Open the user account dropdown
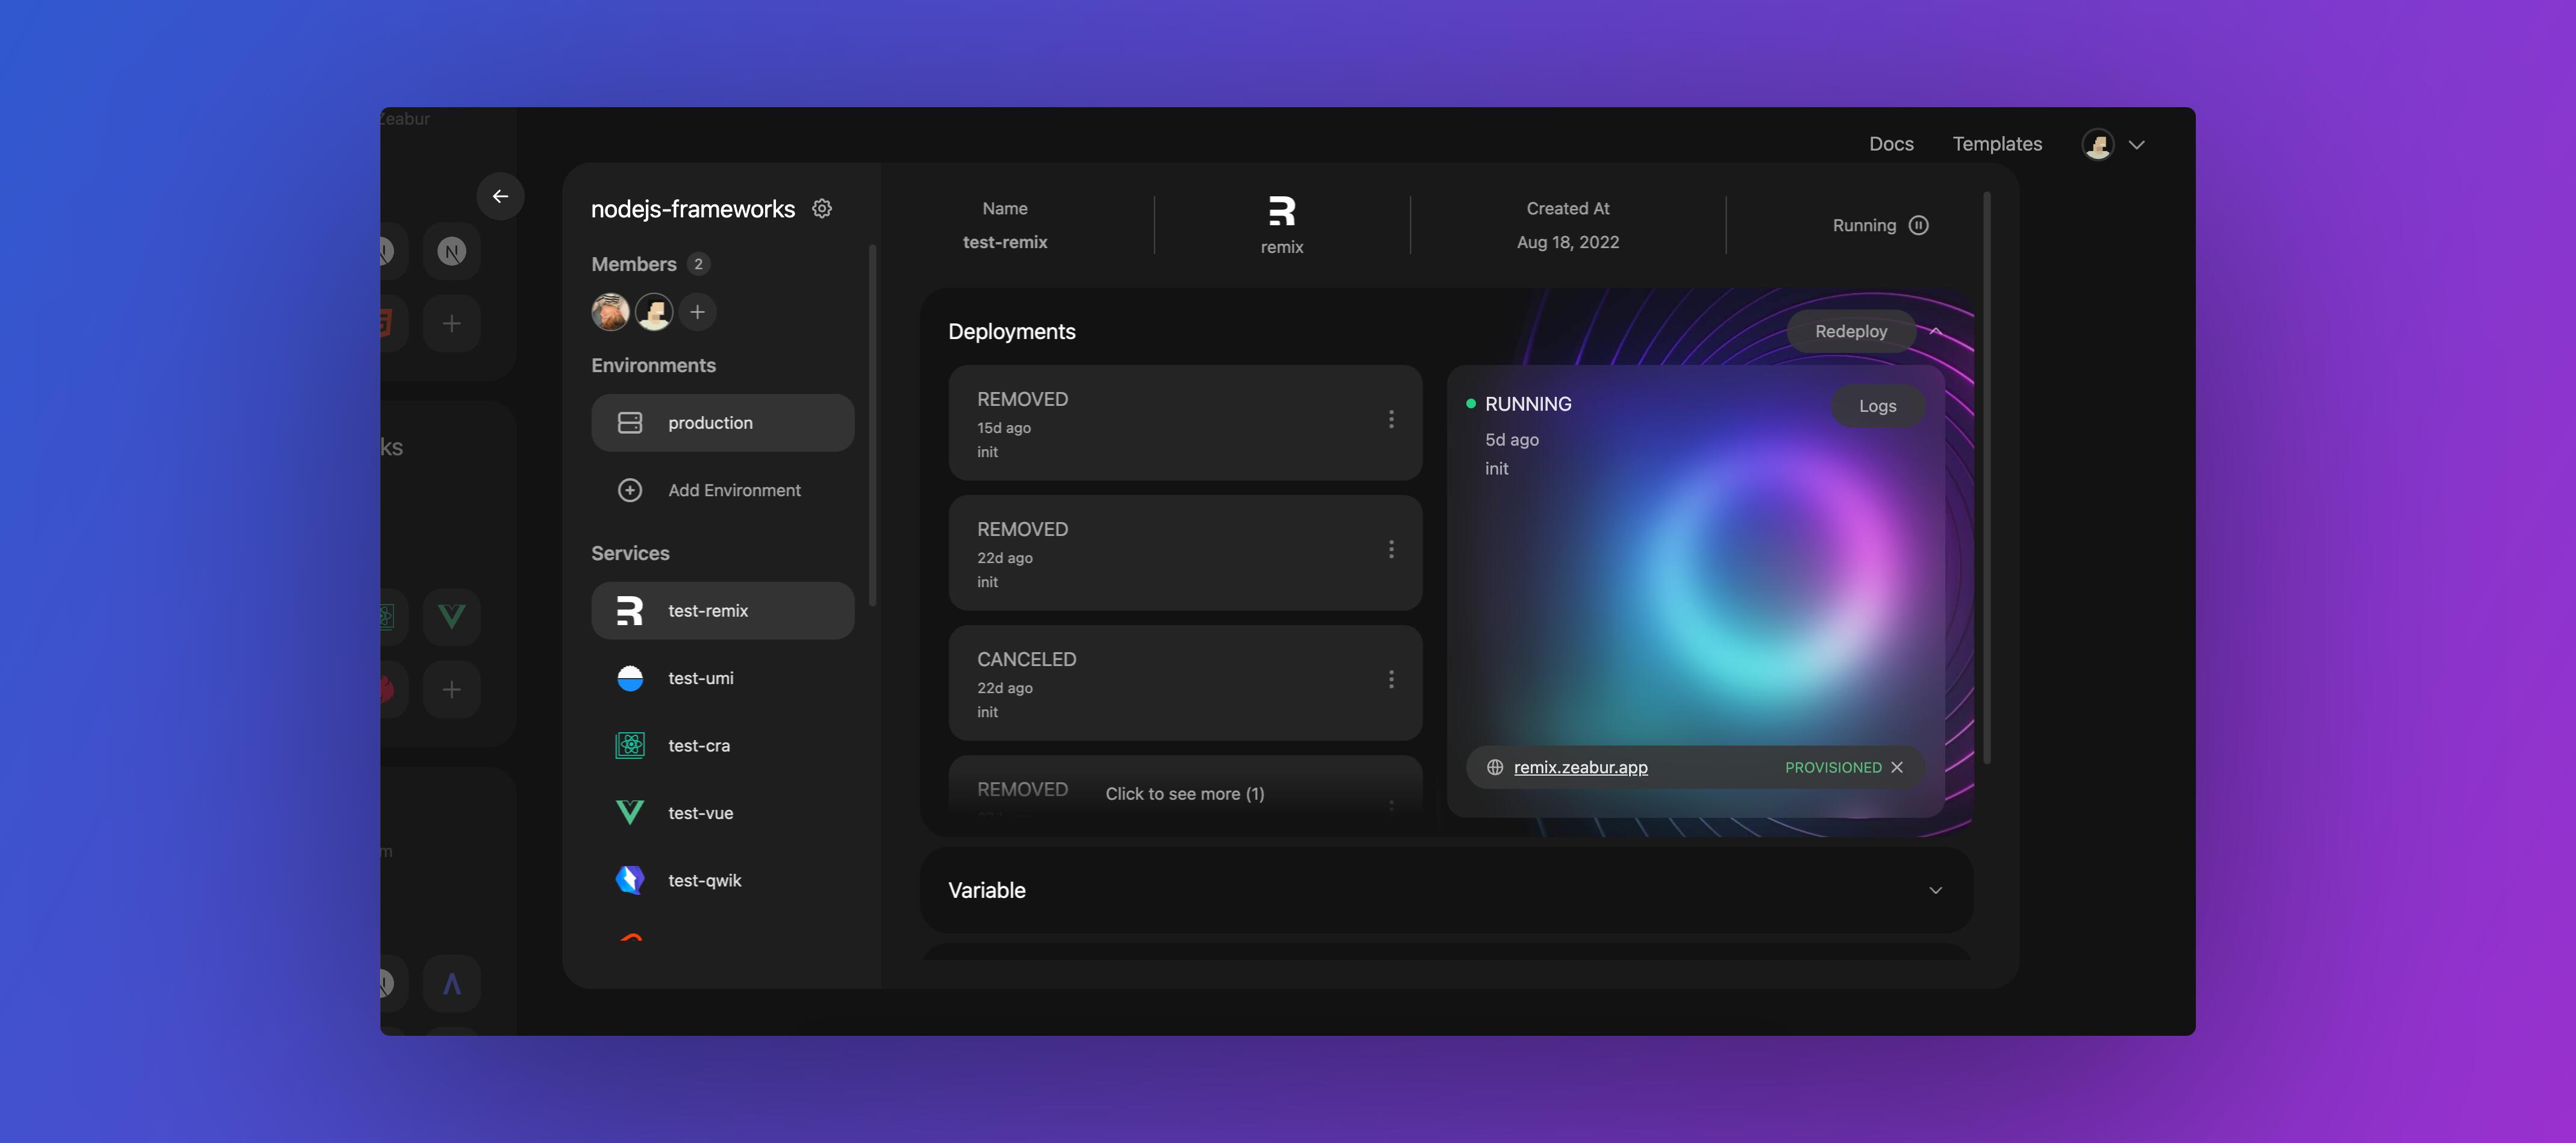 coord(2136,145)
